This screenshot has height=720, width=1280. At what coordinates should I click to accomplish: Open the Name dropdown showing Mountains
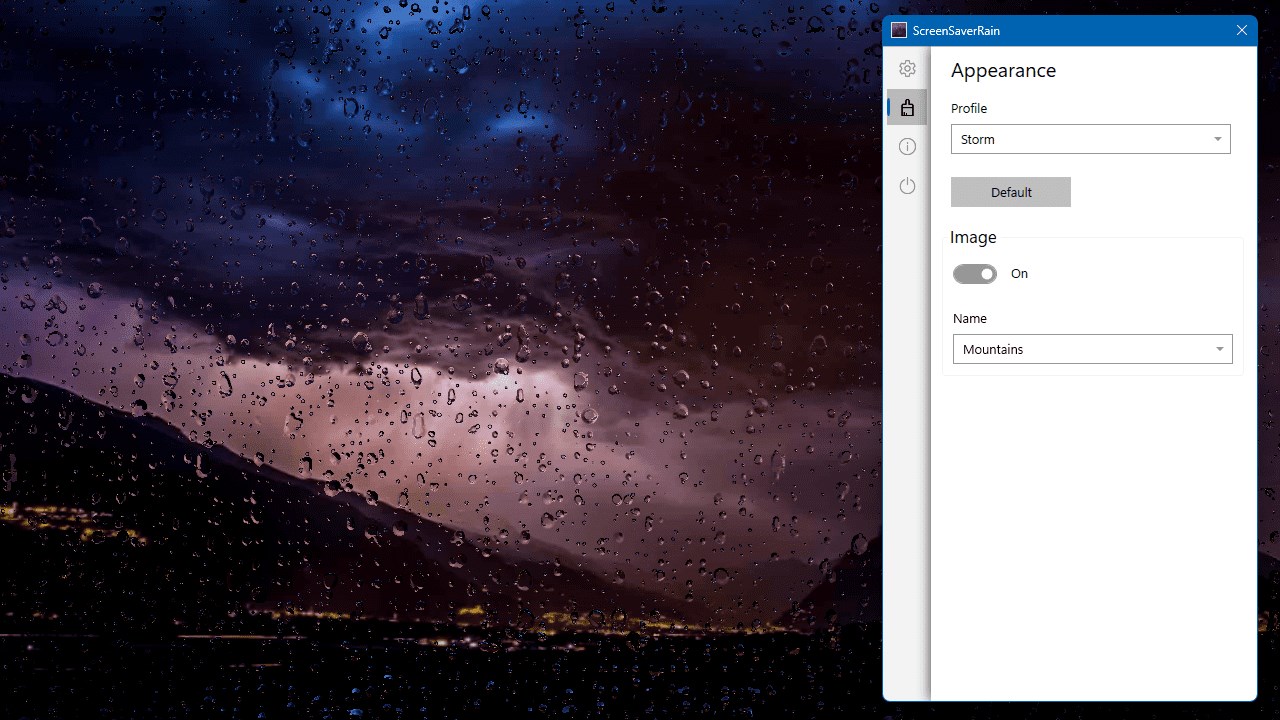tap(1092, 348)
